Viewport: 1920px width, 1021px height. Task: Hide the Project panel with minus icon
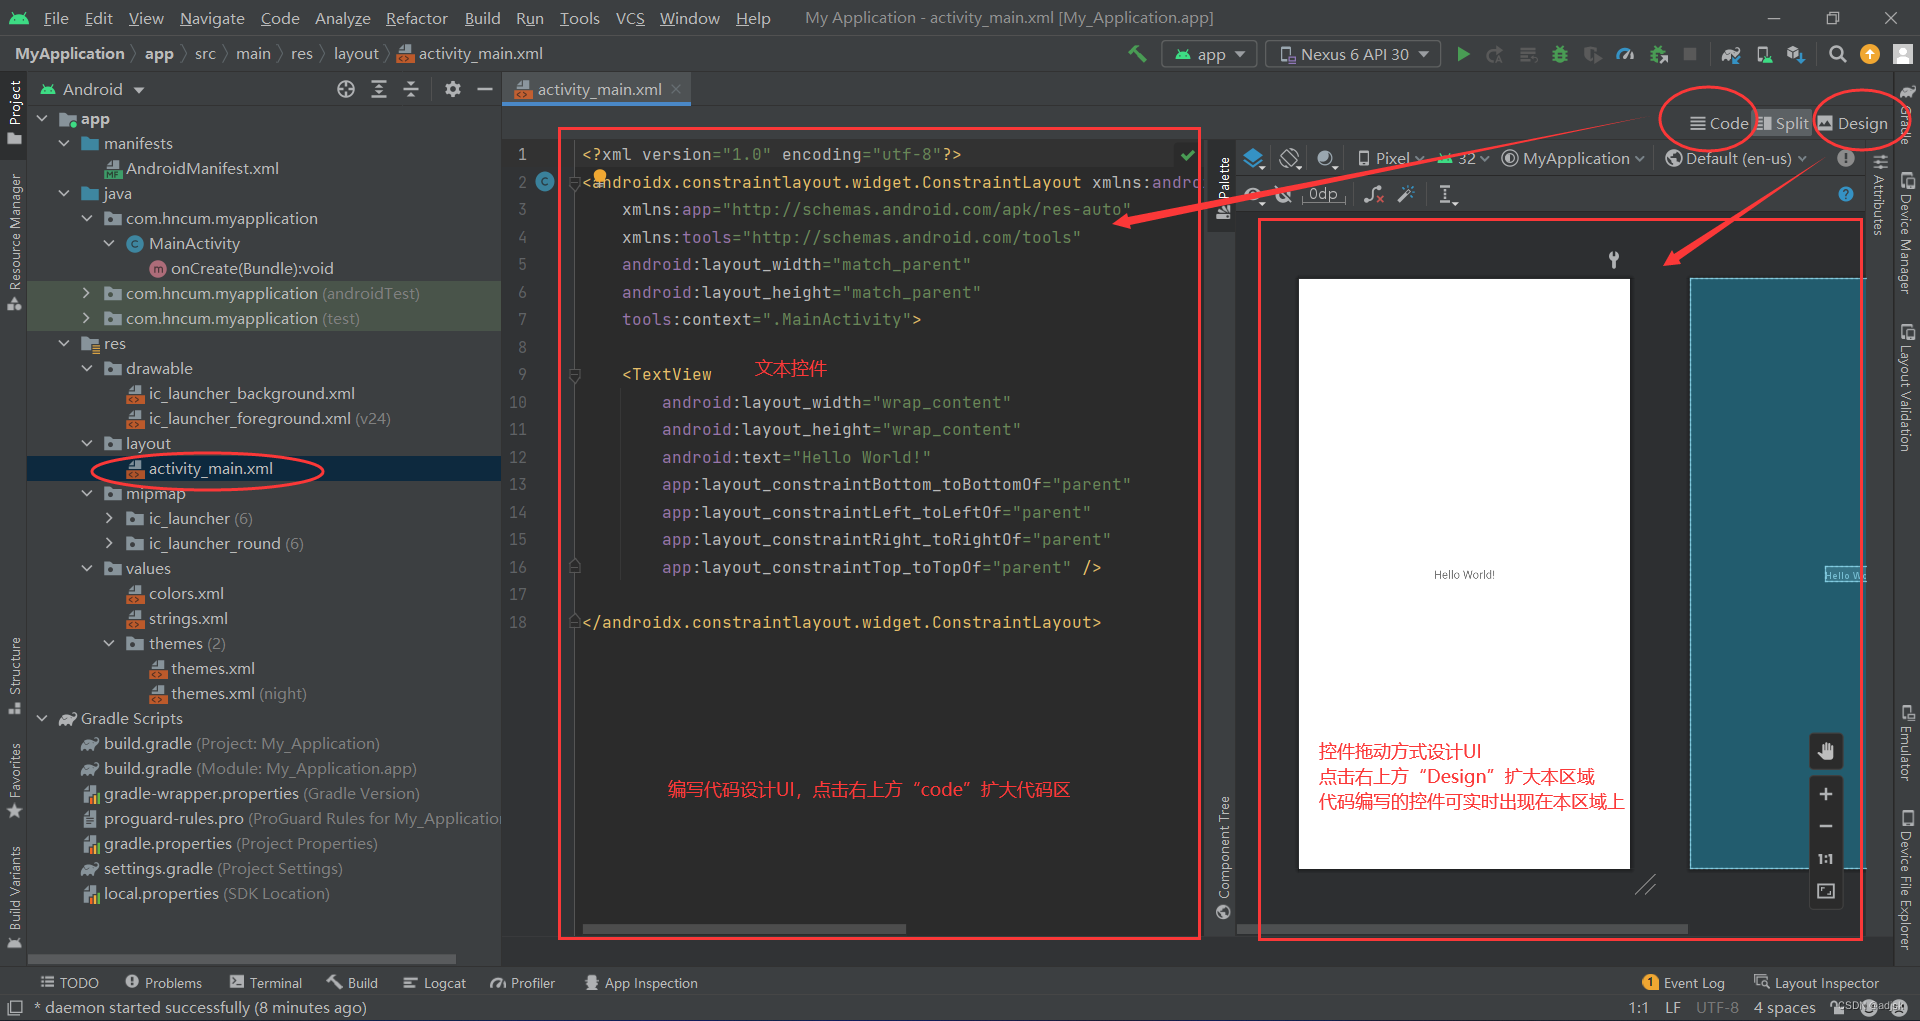(485, 89)
